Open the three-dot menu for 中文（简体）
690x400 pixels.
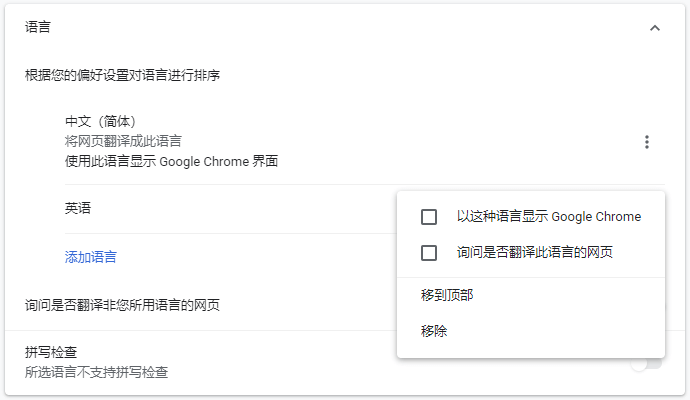647,142
